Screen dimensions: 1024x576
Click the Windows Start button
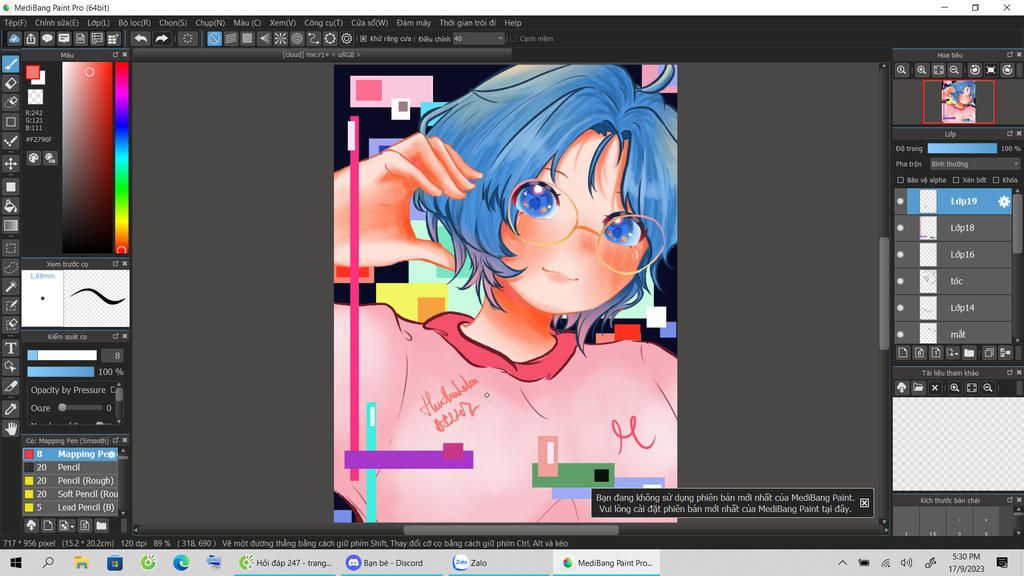[16, 562]
